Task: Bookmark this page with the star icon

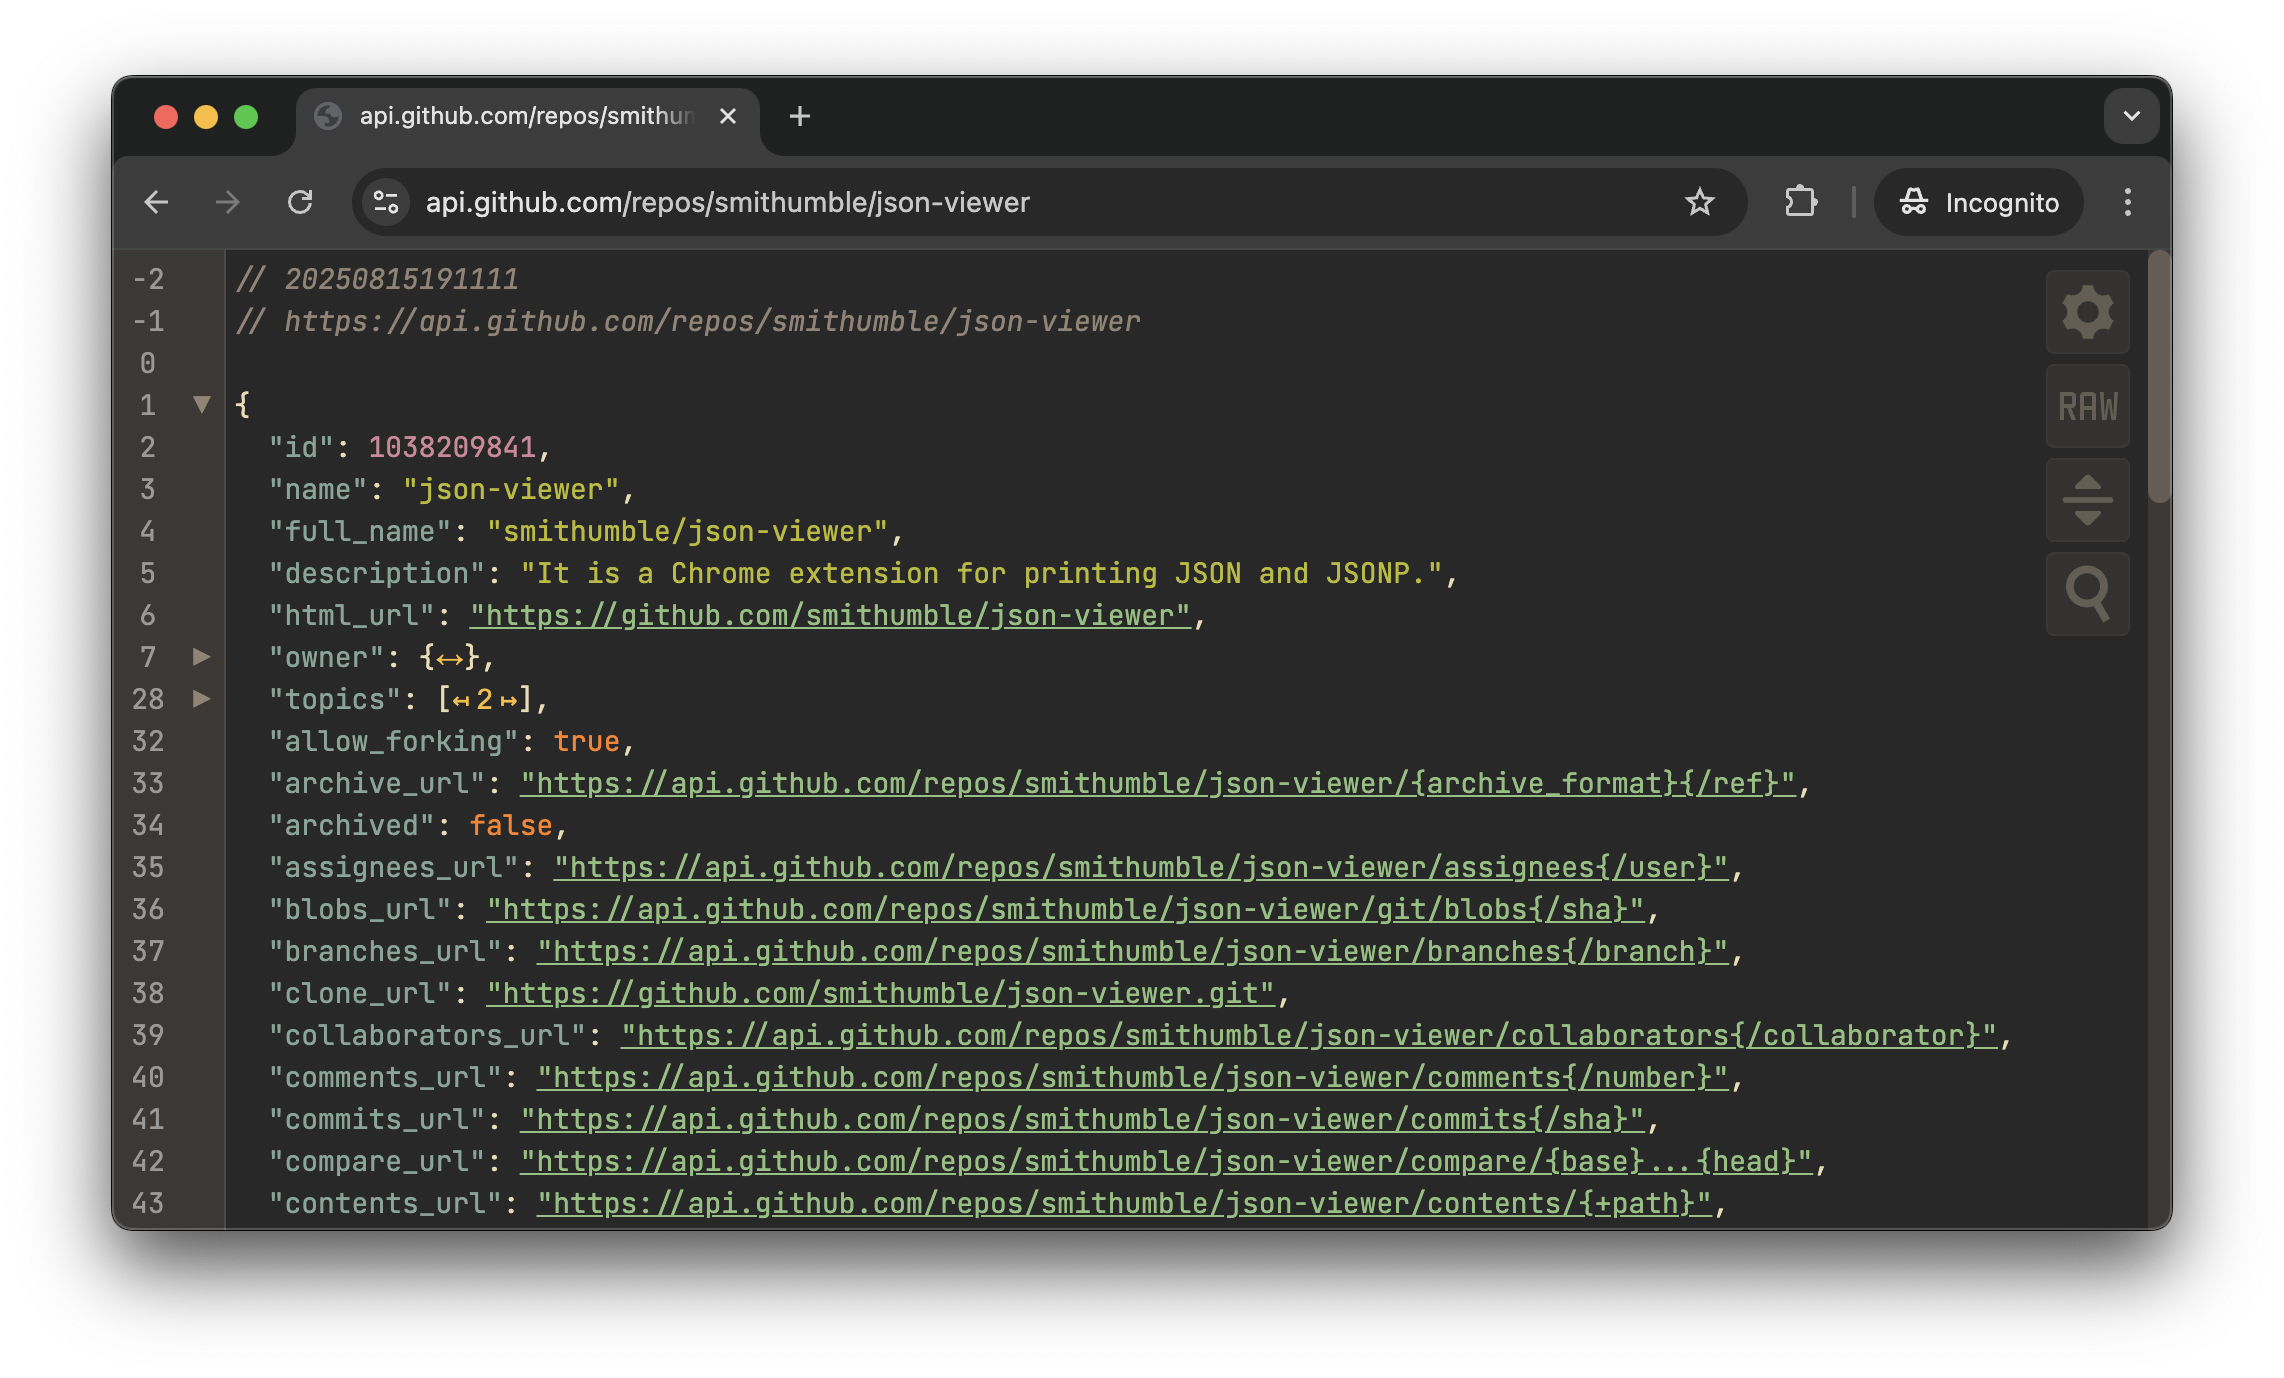Action: pyautogui.click(x=1699, y=202)
